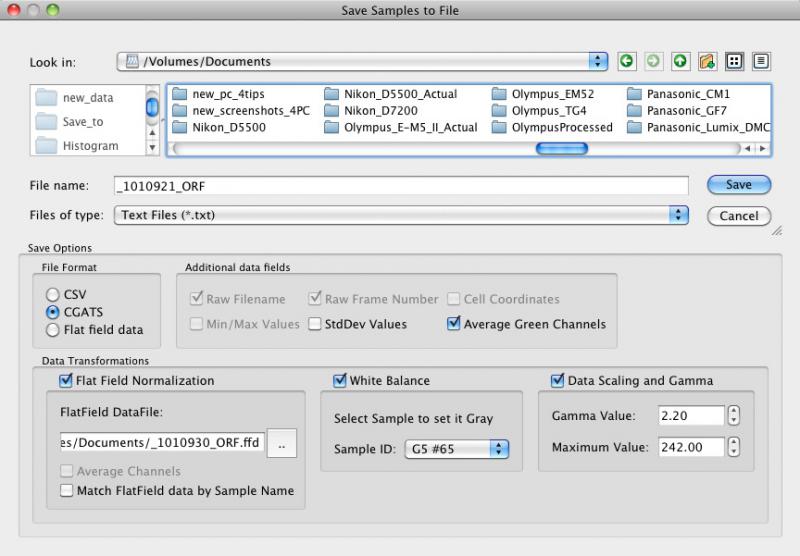The width and height of the screenshot is (800, 556).
Task: Go up one directory level
Action: [680, 62]
